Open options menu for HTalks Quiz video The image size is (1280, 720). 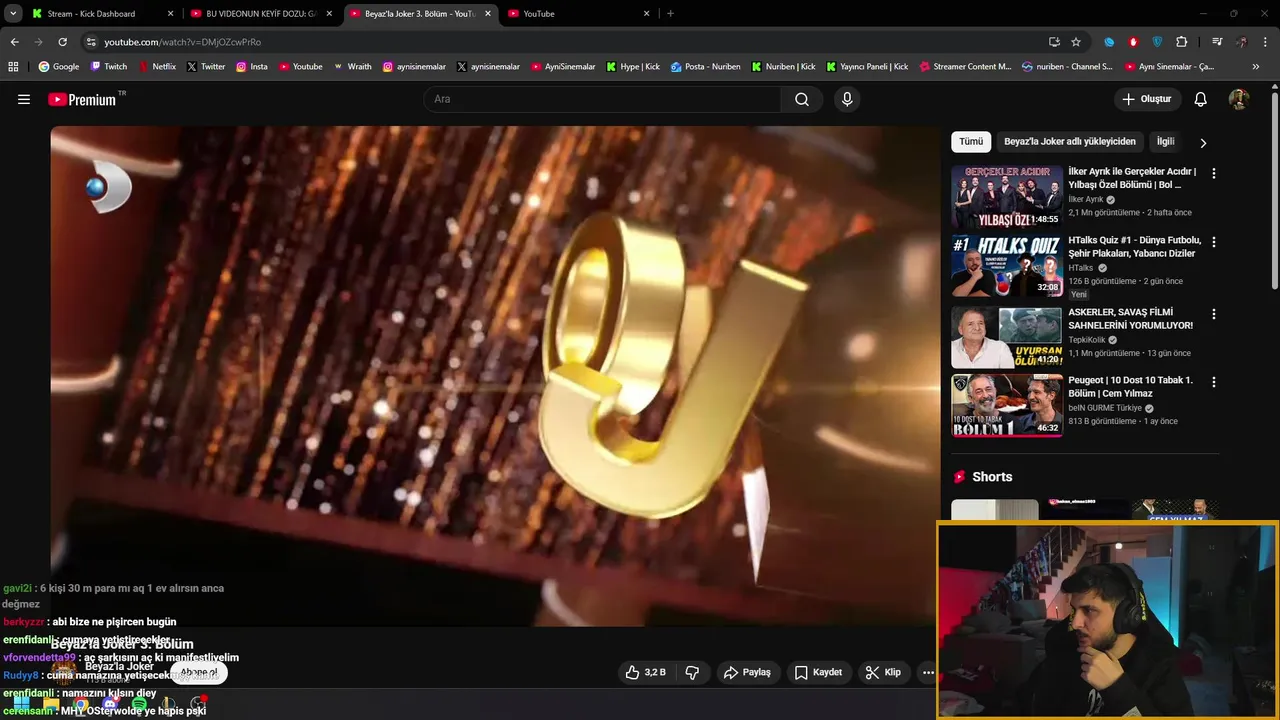(1214, 242)
